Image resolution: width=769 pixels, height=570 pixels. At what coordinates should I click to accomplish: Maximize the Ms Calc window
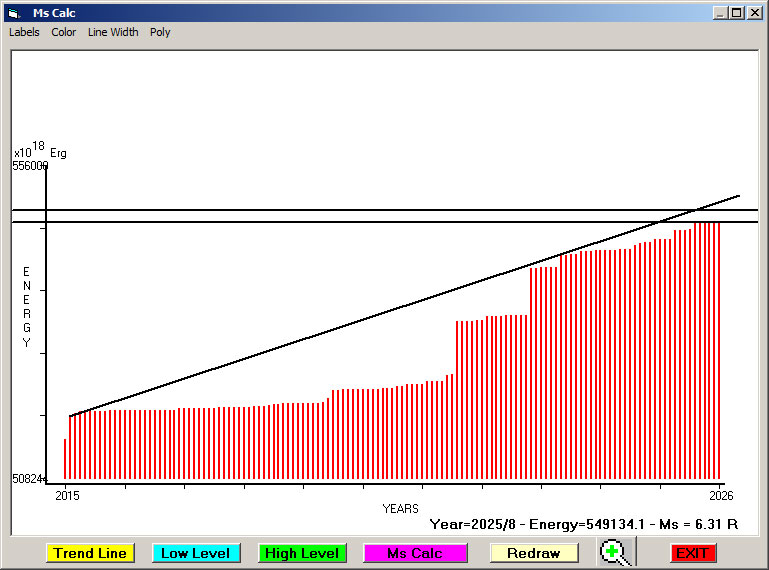coord(737,13)
